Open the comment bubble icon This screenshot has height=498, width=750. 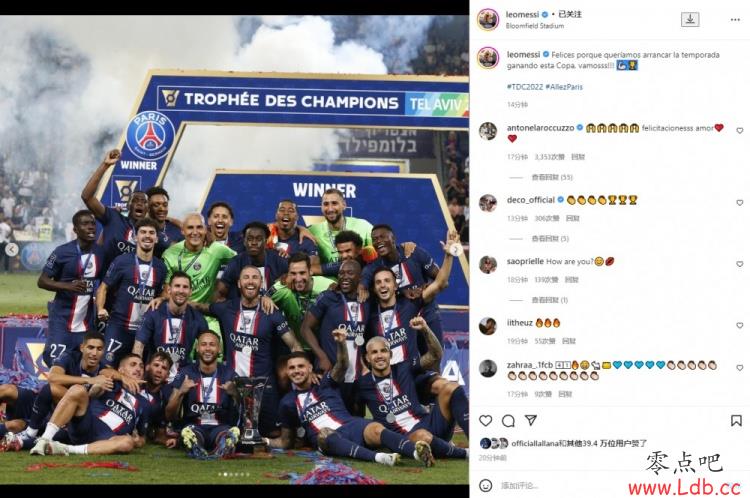[508, 421]
